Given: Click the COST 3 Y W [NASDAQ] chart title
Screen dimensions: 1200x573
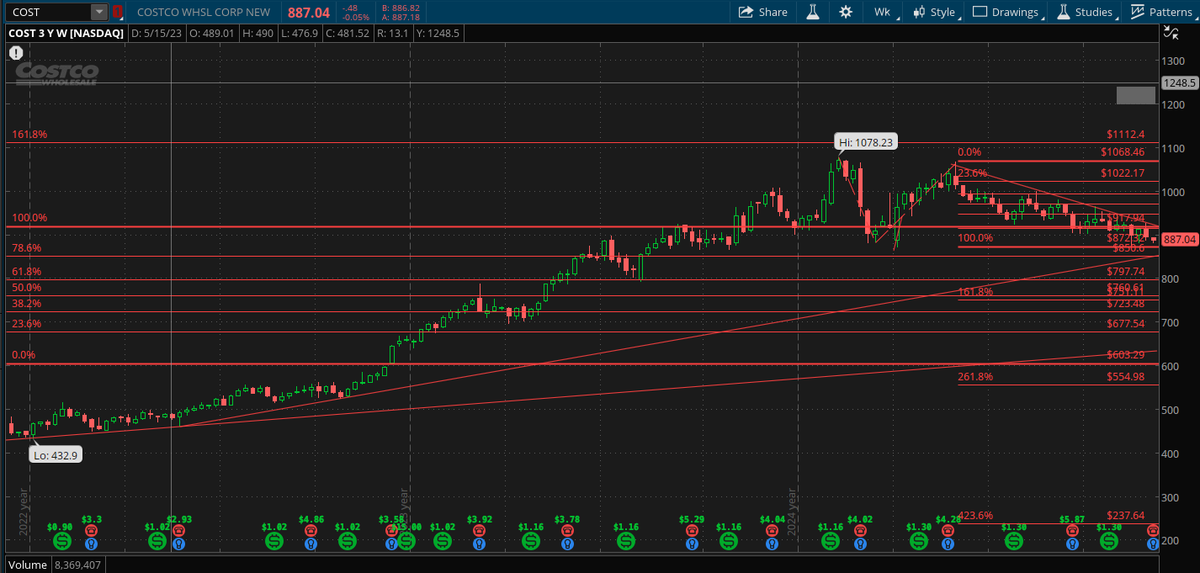Looking at the screenshot, I should pyautogui.click(x=66, y=33).
